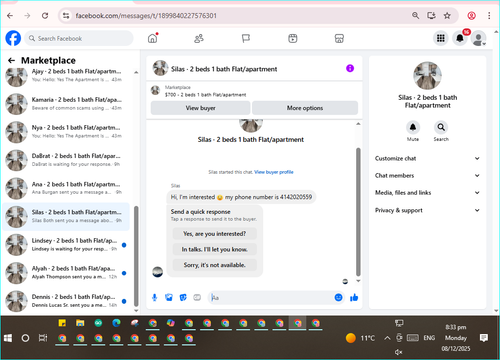Viewport: 500px width, 360px height.
Task: Open Lindsey unread conversation
Action: (66, 245)
